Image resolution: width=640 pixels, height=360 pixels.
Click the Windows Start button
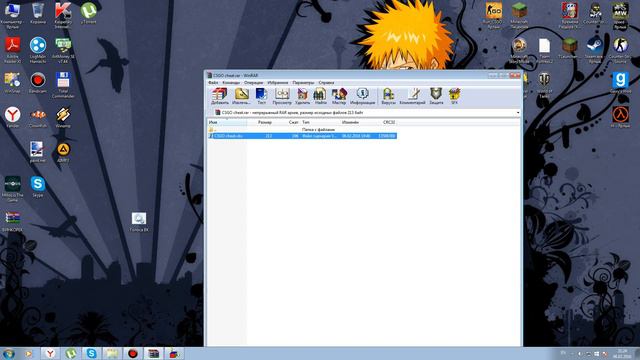pos(9,353)
